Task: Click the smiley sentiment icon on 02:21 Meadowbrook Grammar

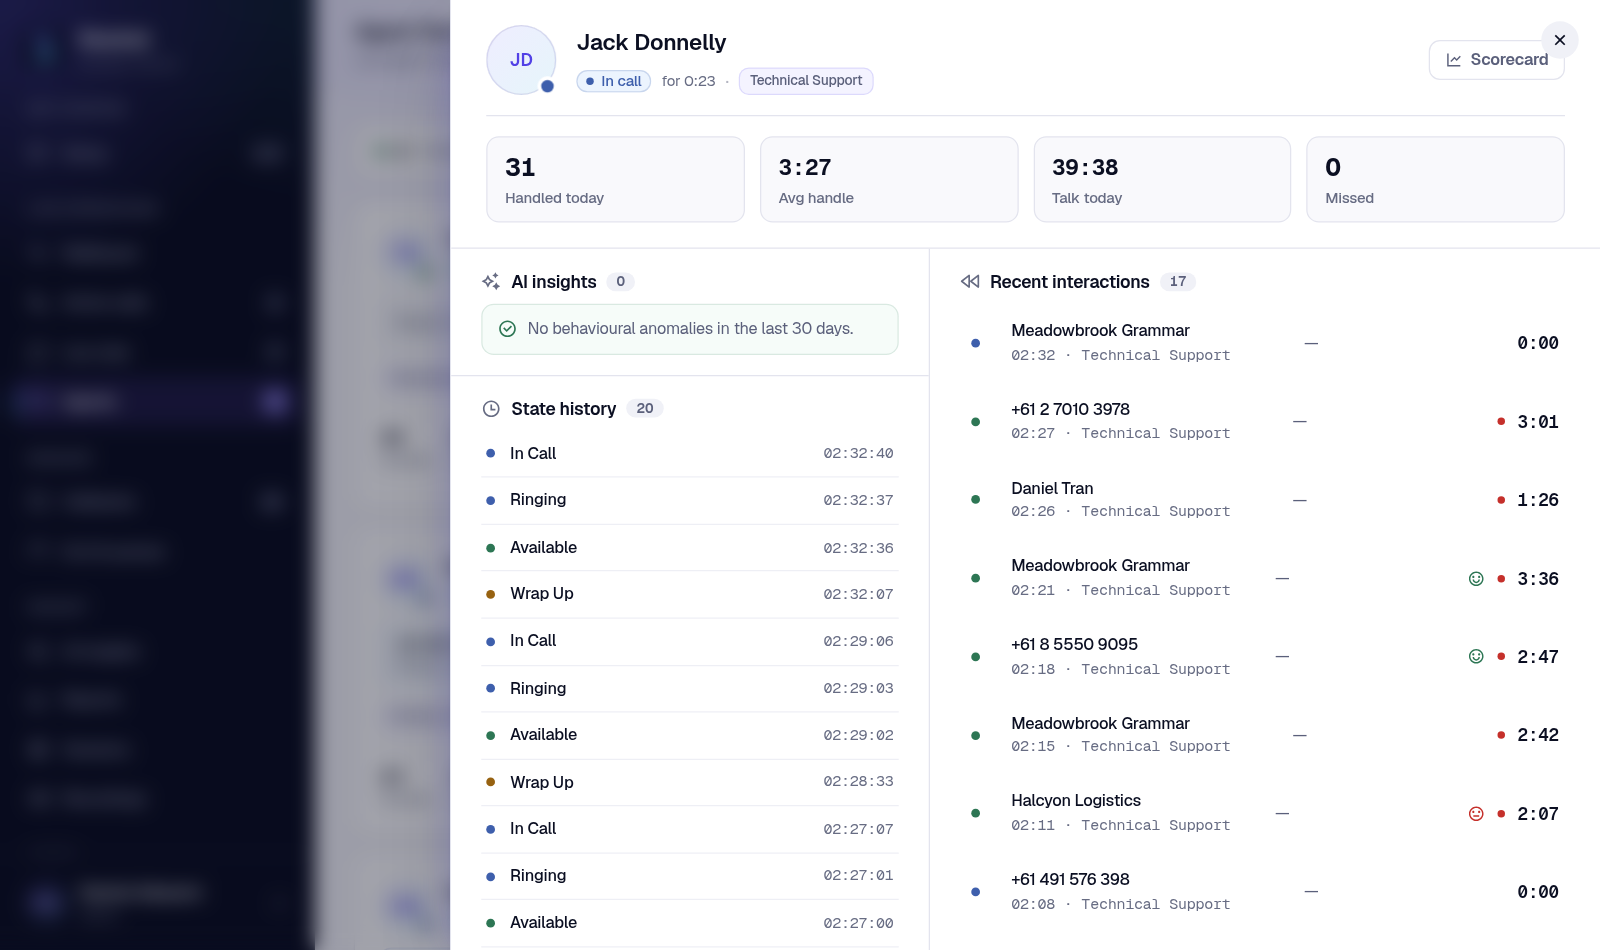Action: coord(1476,579)
